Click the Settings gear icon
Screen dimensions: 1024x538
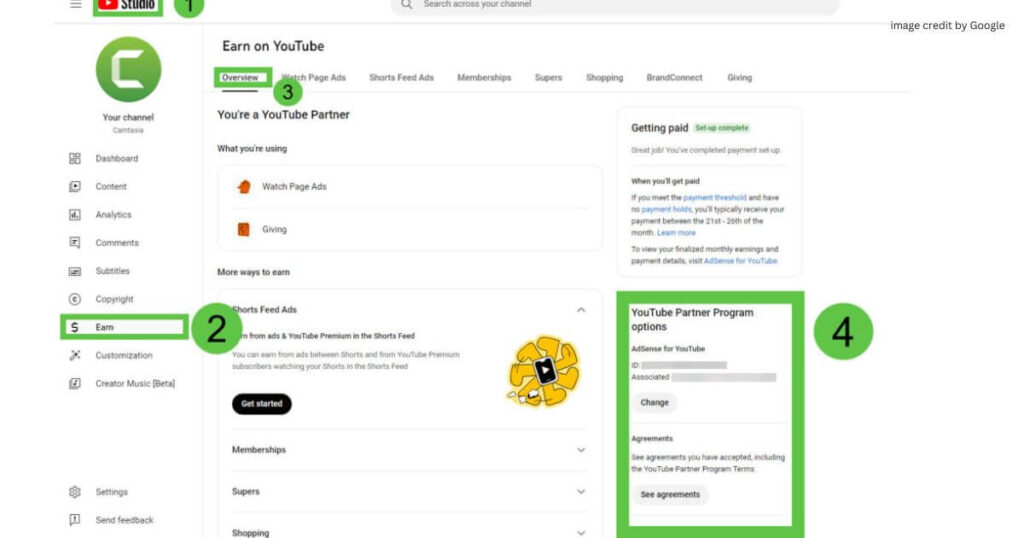pyautogui.click(x=75, y=492)
